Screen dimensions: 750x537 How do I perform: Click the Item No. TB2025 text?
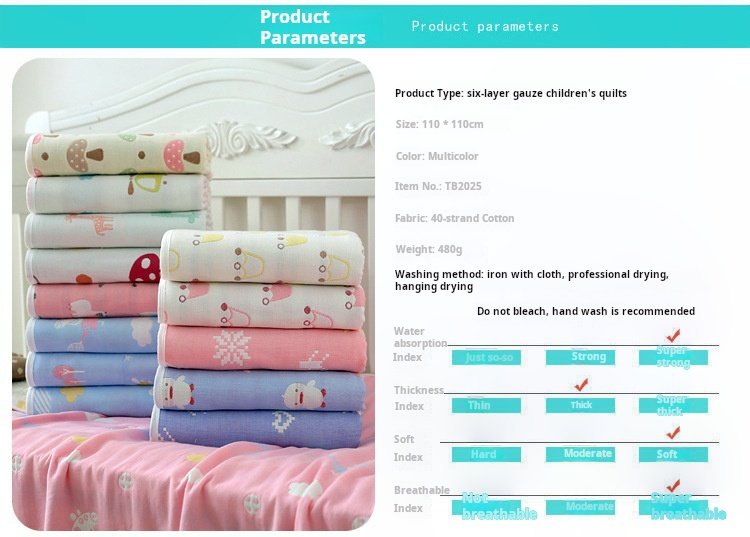pyautogui.click(x=438, y=186)
